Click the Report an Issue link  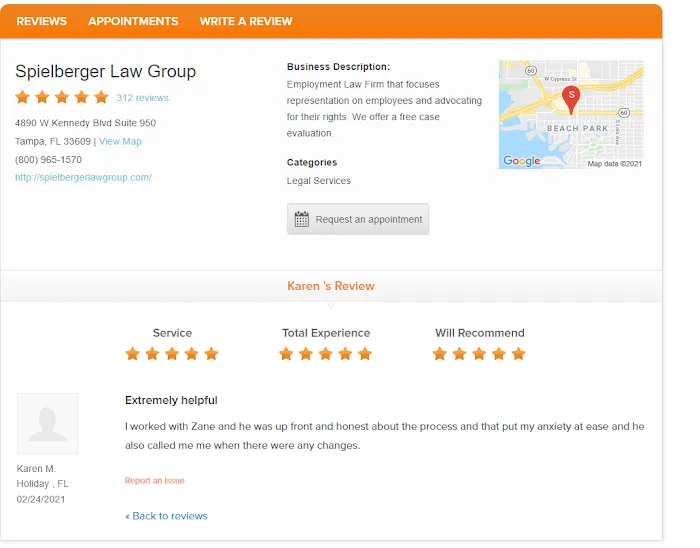pos(154,481)
